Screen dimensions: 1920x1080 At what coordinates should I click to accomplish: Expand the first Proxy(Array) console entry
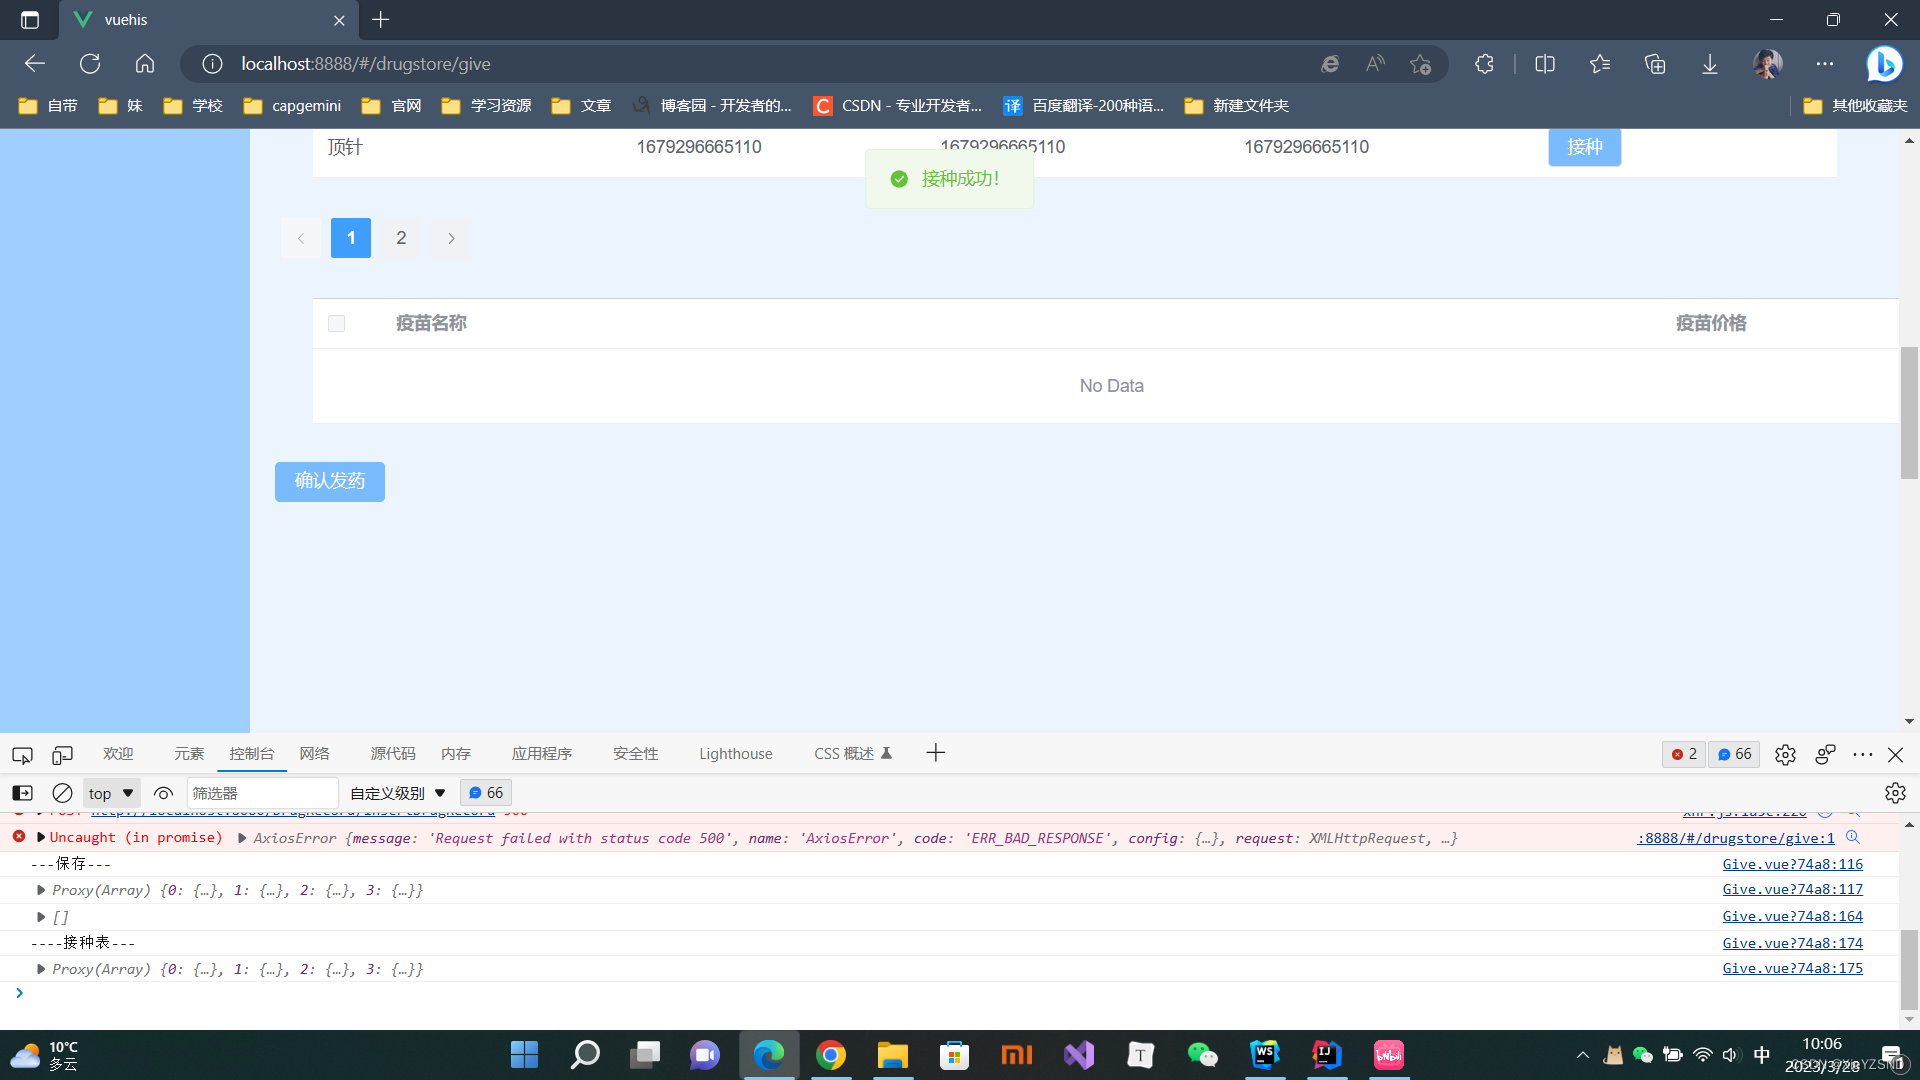coord(41,889)
